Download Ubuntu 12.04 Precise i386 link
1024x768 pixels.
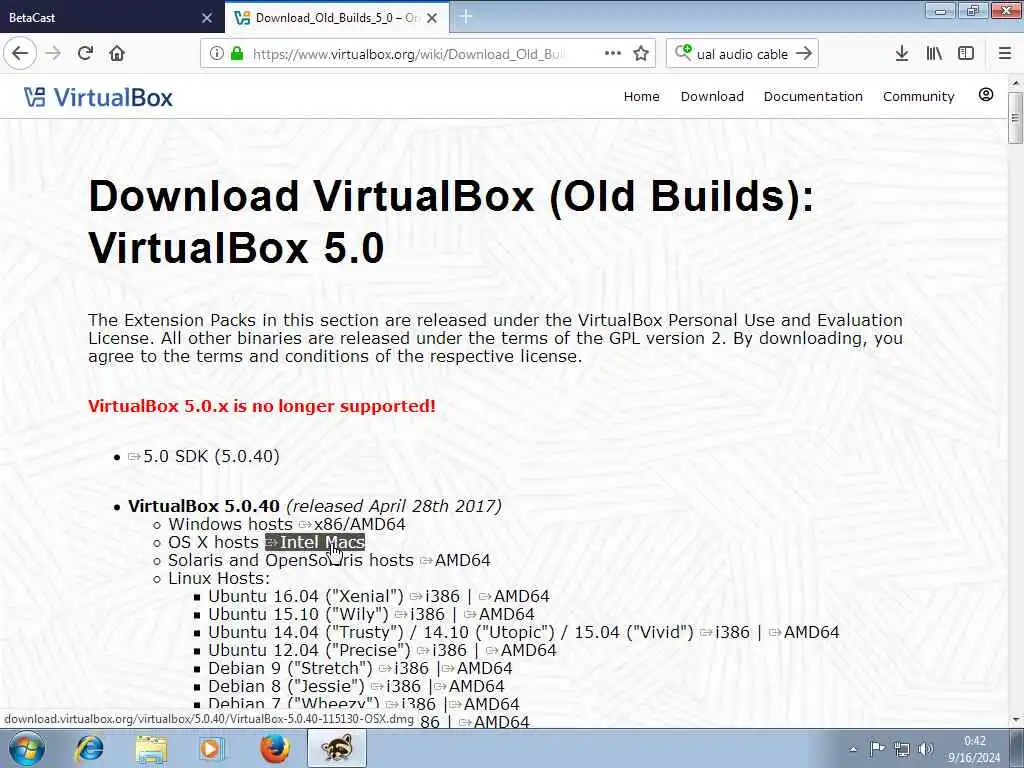click(442, 650)
